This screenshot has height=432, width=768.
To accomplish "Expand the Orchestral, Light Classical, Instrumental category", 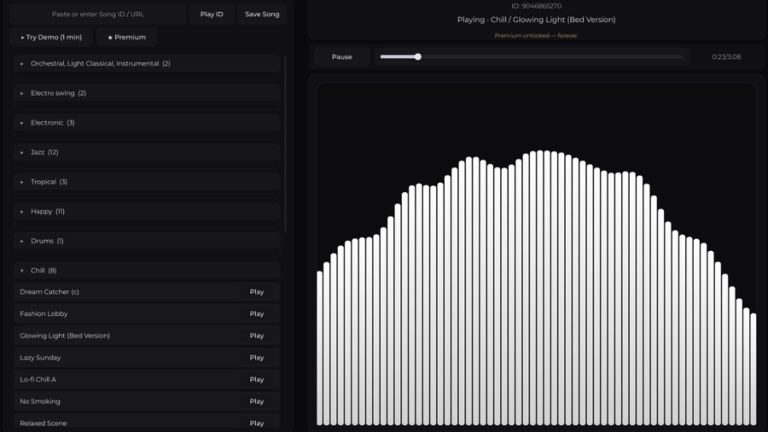I will point(147,64).
